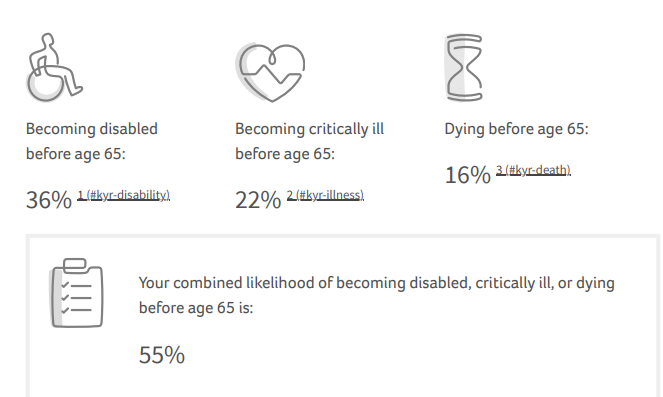Click the 16% dying percentage
663x397 pixels.
[467, 175]
